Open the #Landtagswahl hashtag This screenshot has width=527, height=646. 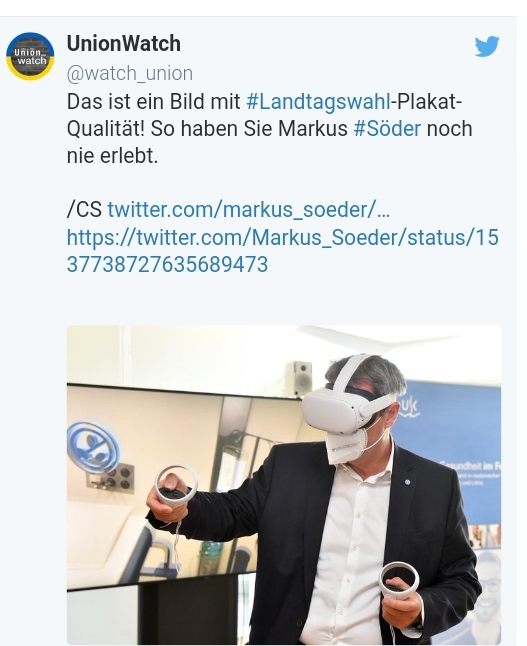point(318,101)
